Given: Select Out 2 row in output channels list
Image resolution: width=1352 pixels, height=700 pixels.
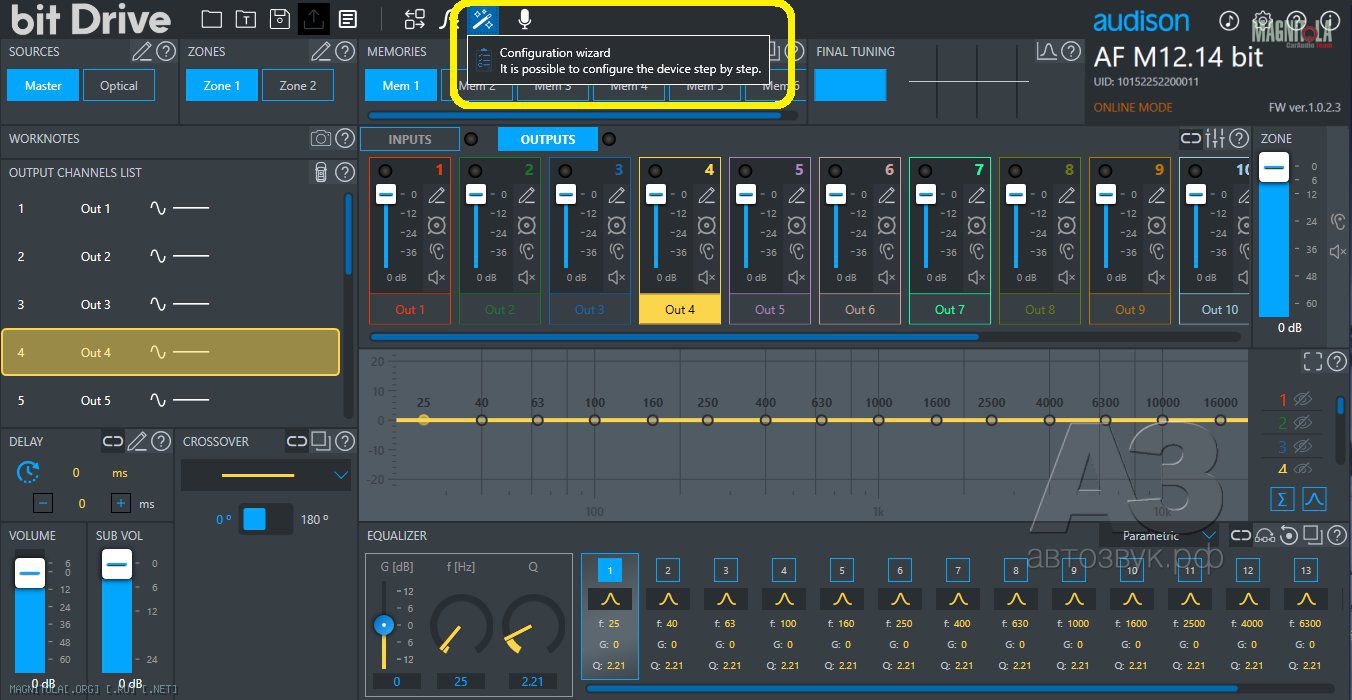Looking at the screenshot, I should [171, 257].
